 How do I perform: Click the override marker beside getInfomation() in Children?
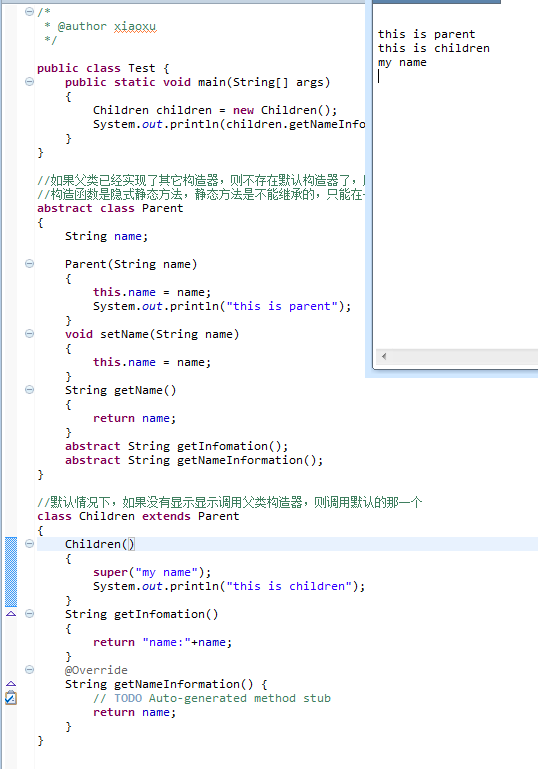(11, 614)
